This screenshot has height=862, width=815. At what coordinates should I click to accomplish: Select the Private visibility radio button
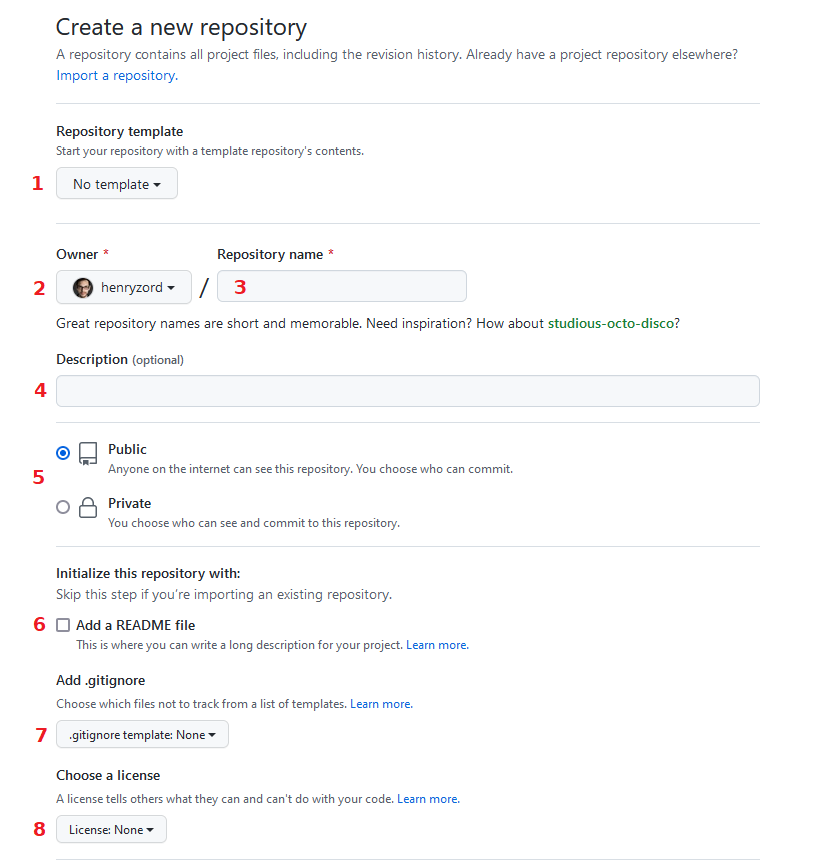(x=63, y=507)
